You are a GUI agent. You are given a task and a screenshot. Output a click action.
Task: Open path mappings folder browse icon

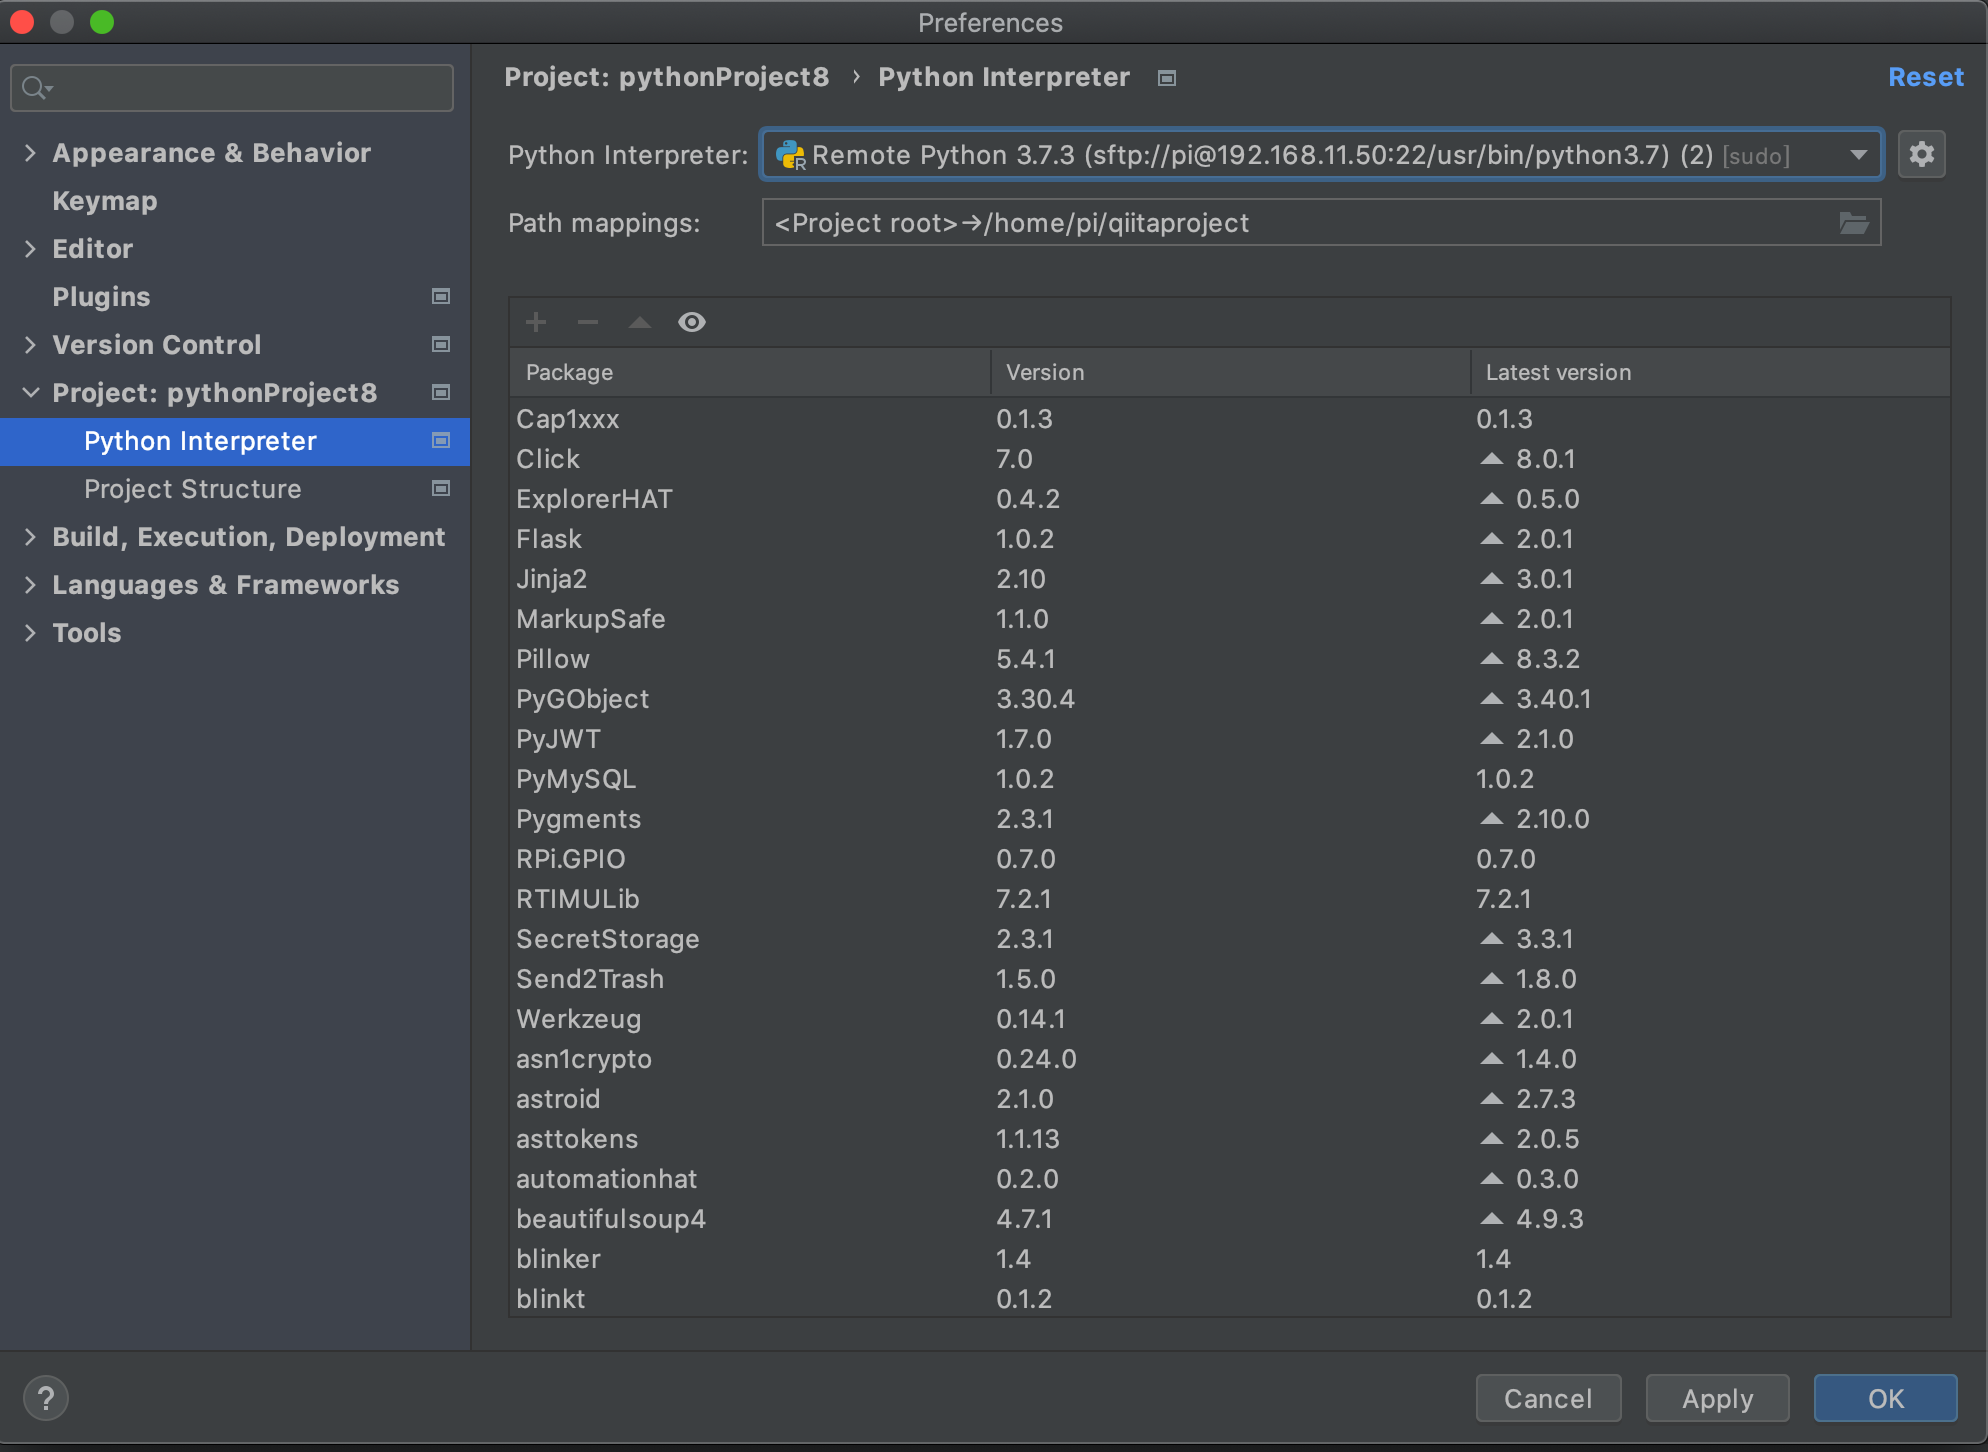click(x=1853, y=223)
